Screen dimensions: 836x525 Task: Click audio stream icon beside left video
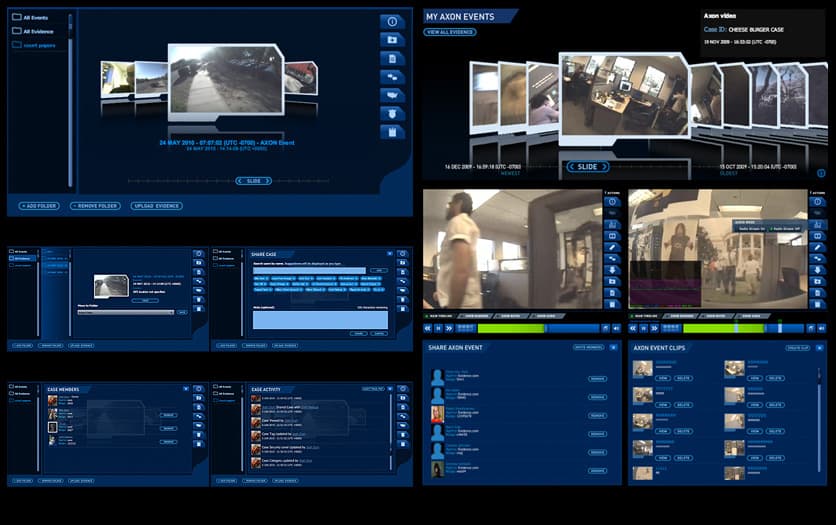612,224
